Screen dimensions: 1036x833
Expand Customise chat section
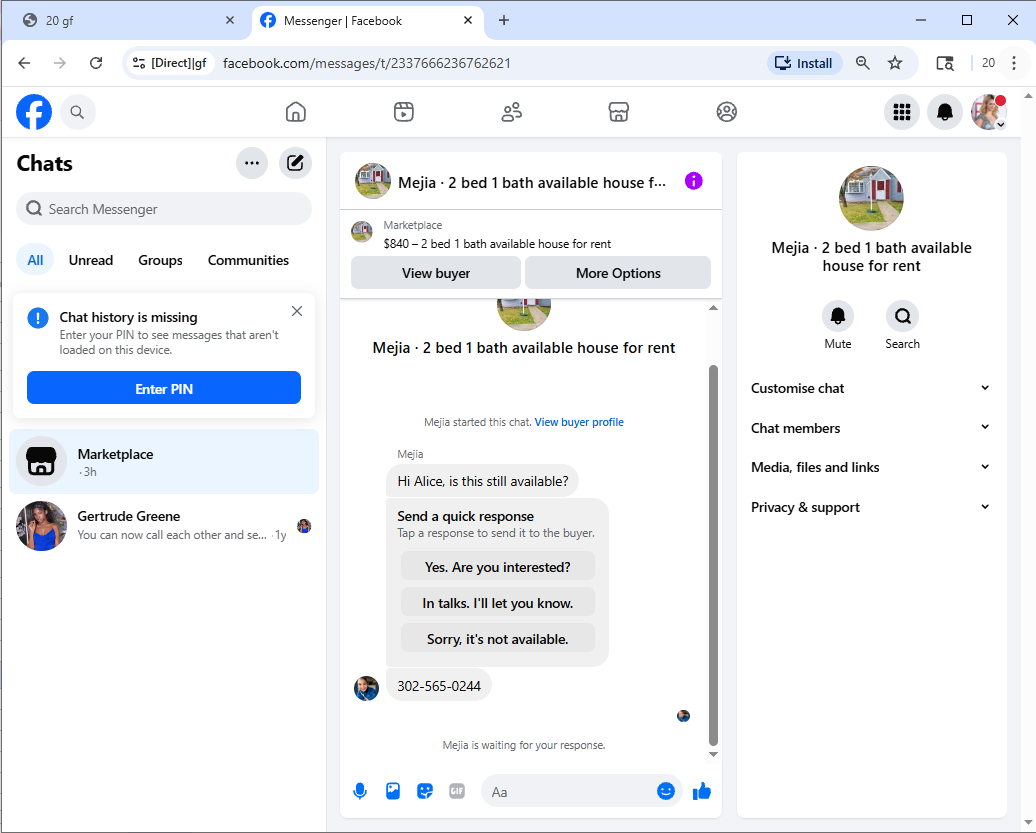tap(871, 388)
